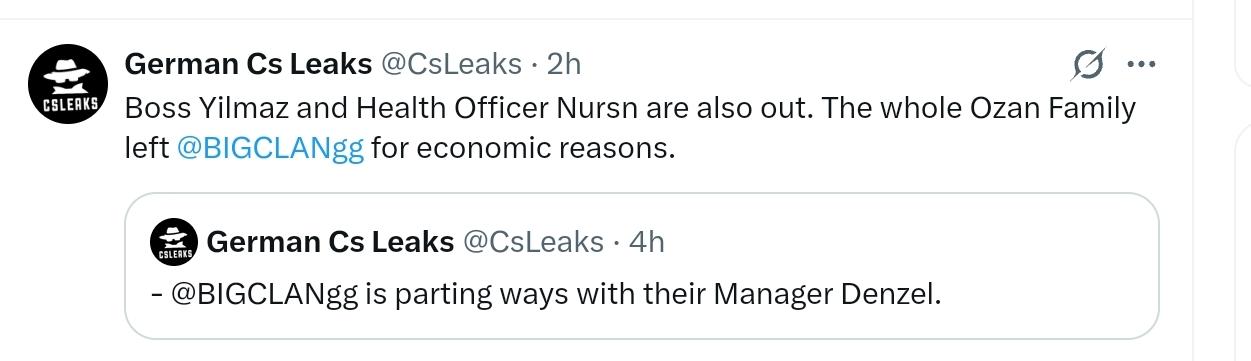Open the Grok explain icon on the tweet
Image resolution: width=1251 pixels, height=361 pixels.
click(x=1087, y=66)
